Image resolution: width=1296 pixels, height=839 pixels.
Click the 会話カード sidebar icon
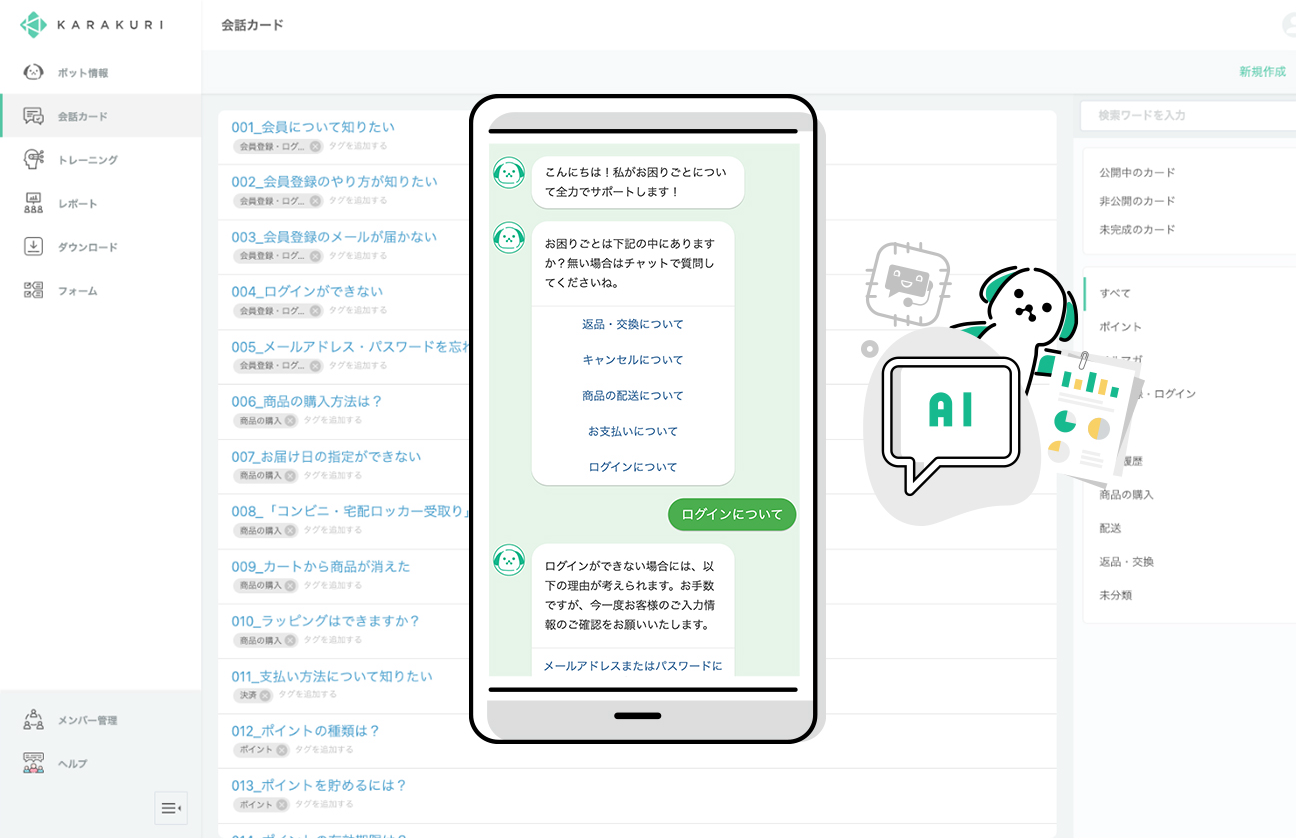coord(33,116)
